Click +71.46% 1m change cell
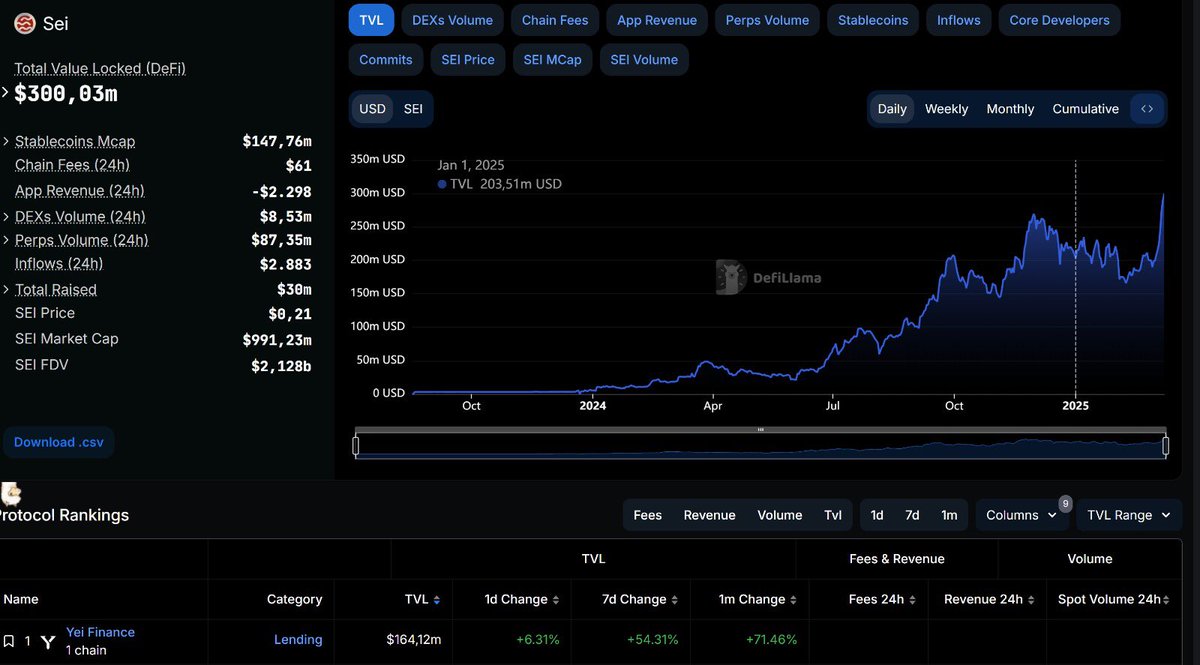 772,640
